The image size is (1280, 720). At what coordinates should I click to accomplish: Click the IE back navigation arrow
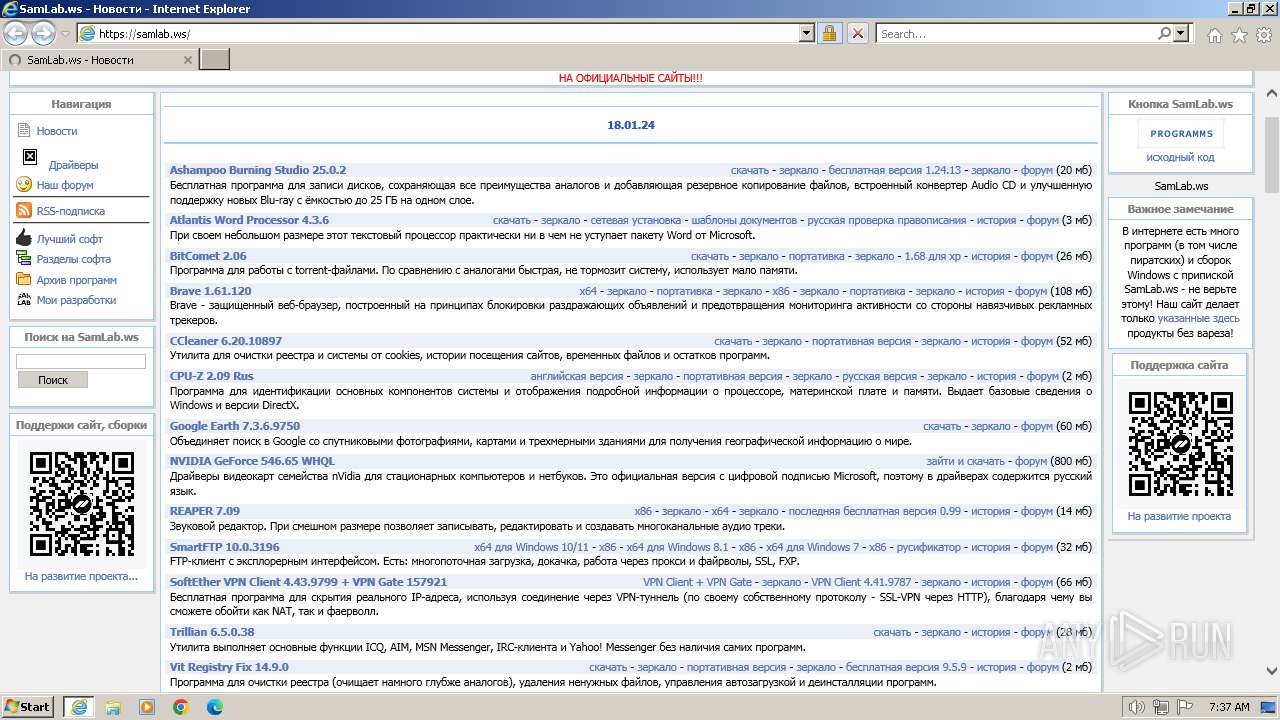[16, 33]
